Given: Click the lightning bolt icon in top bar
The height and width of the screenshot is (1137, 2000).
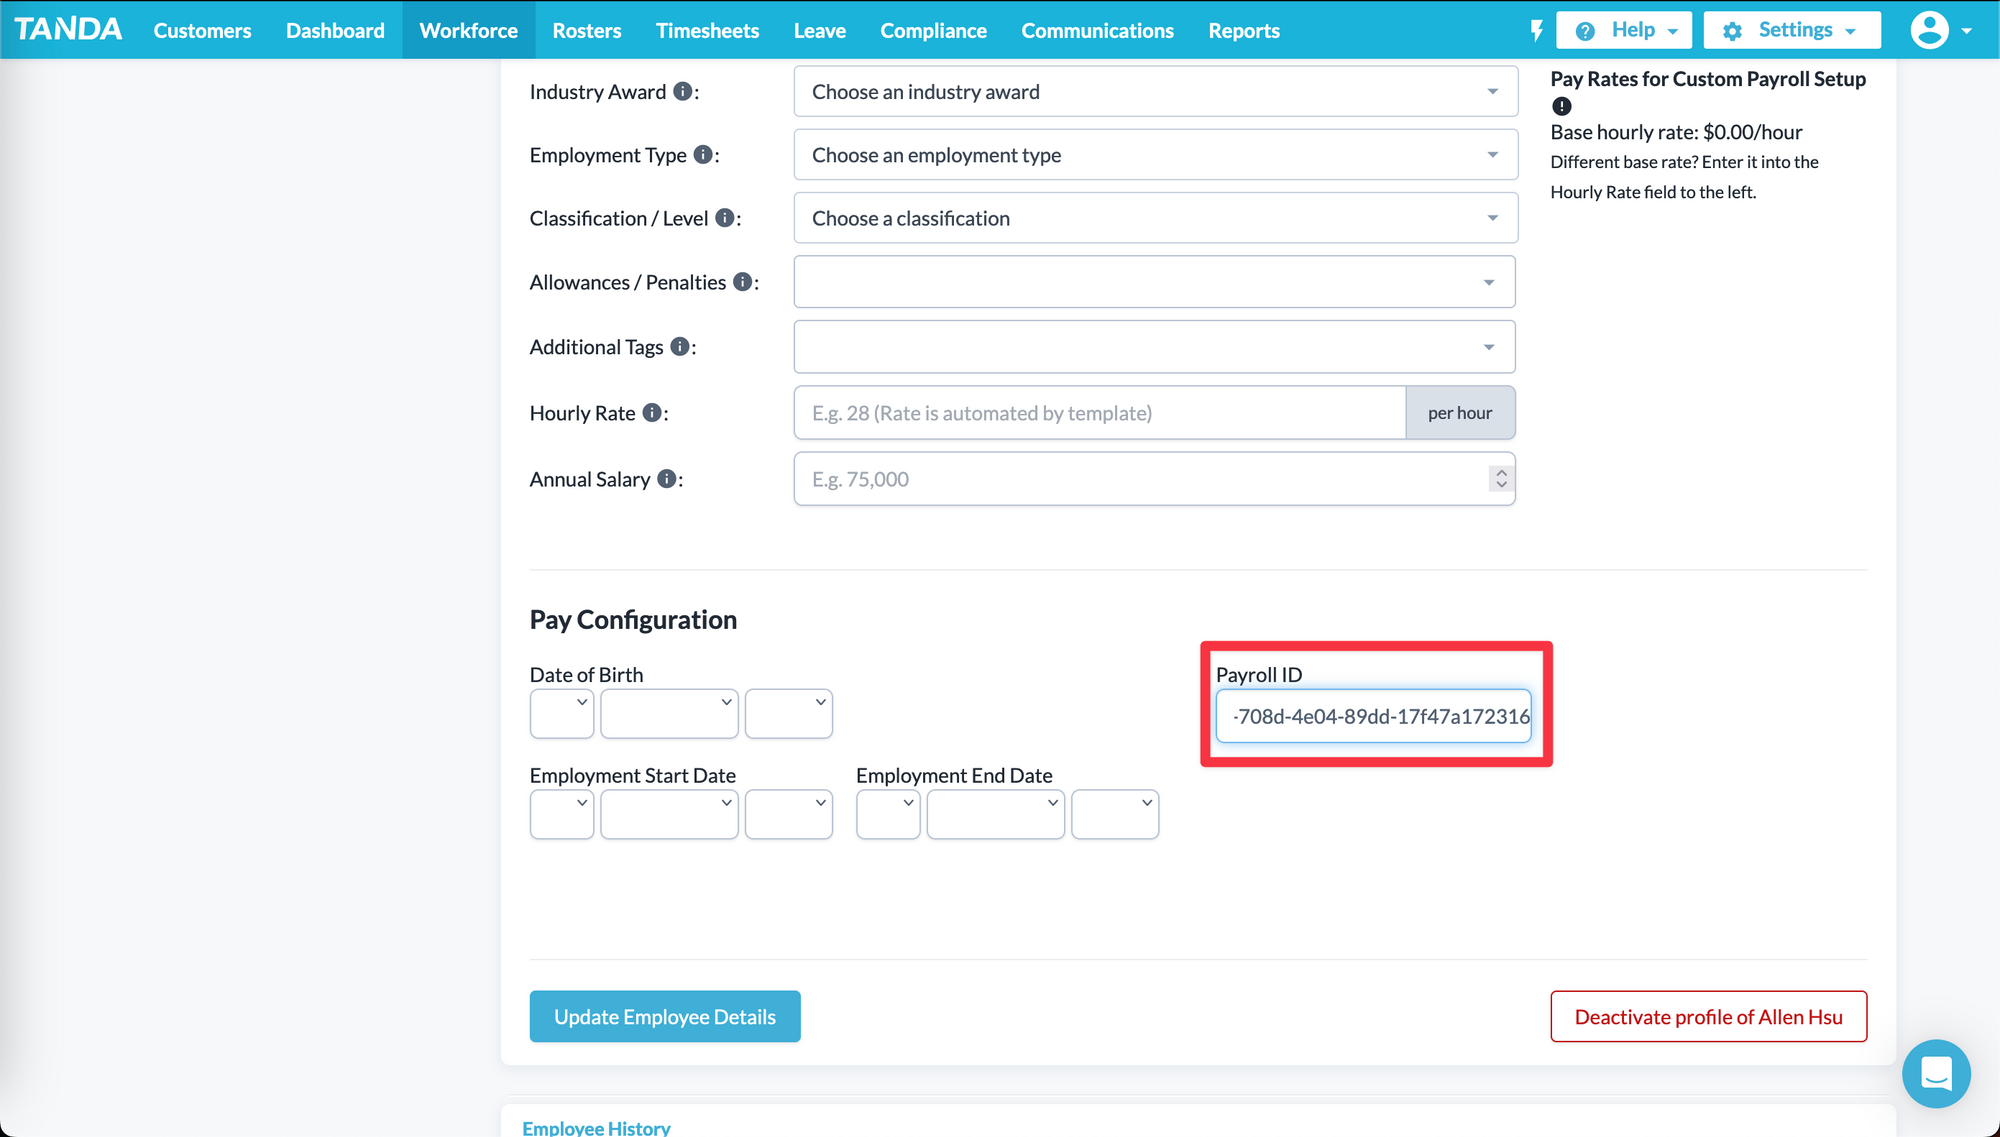Looking at the screenshot, I should 1537,30.
